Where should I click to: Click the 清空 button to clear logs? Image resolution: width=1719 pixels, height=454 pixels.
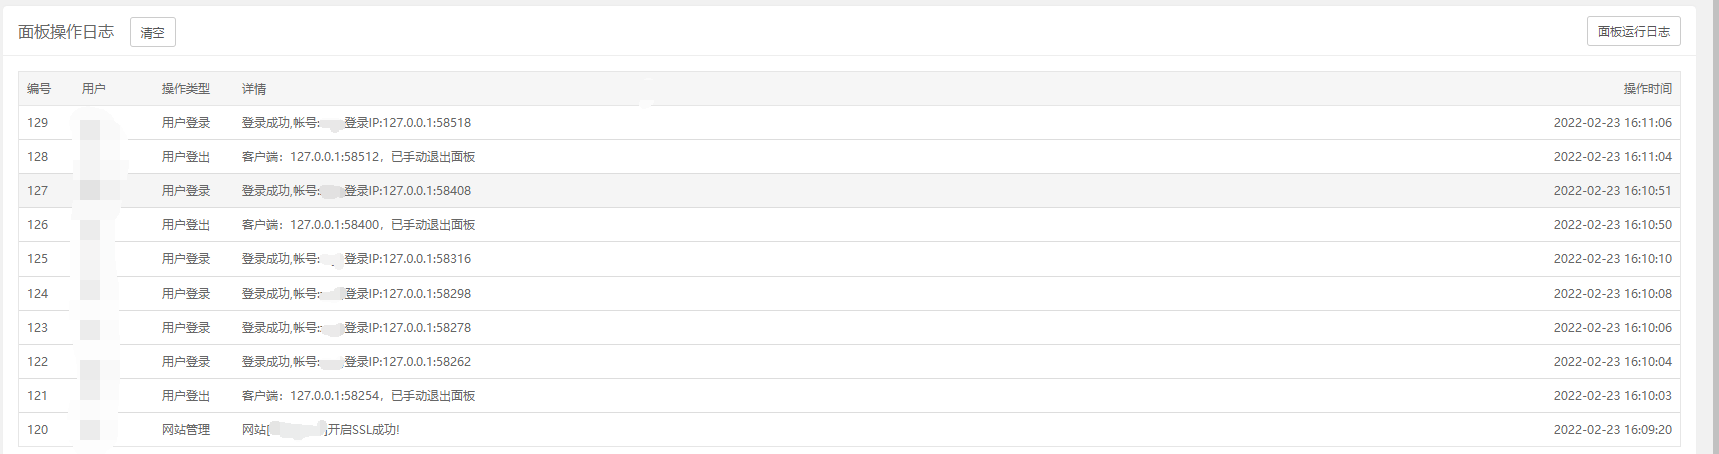(x=153, y=32)
